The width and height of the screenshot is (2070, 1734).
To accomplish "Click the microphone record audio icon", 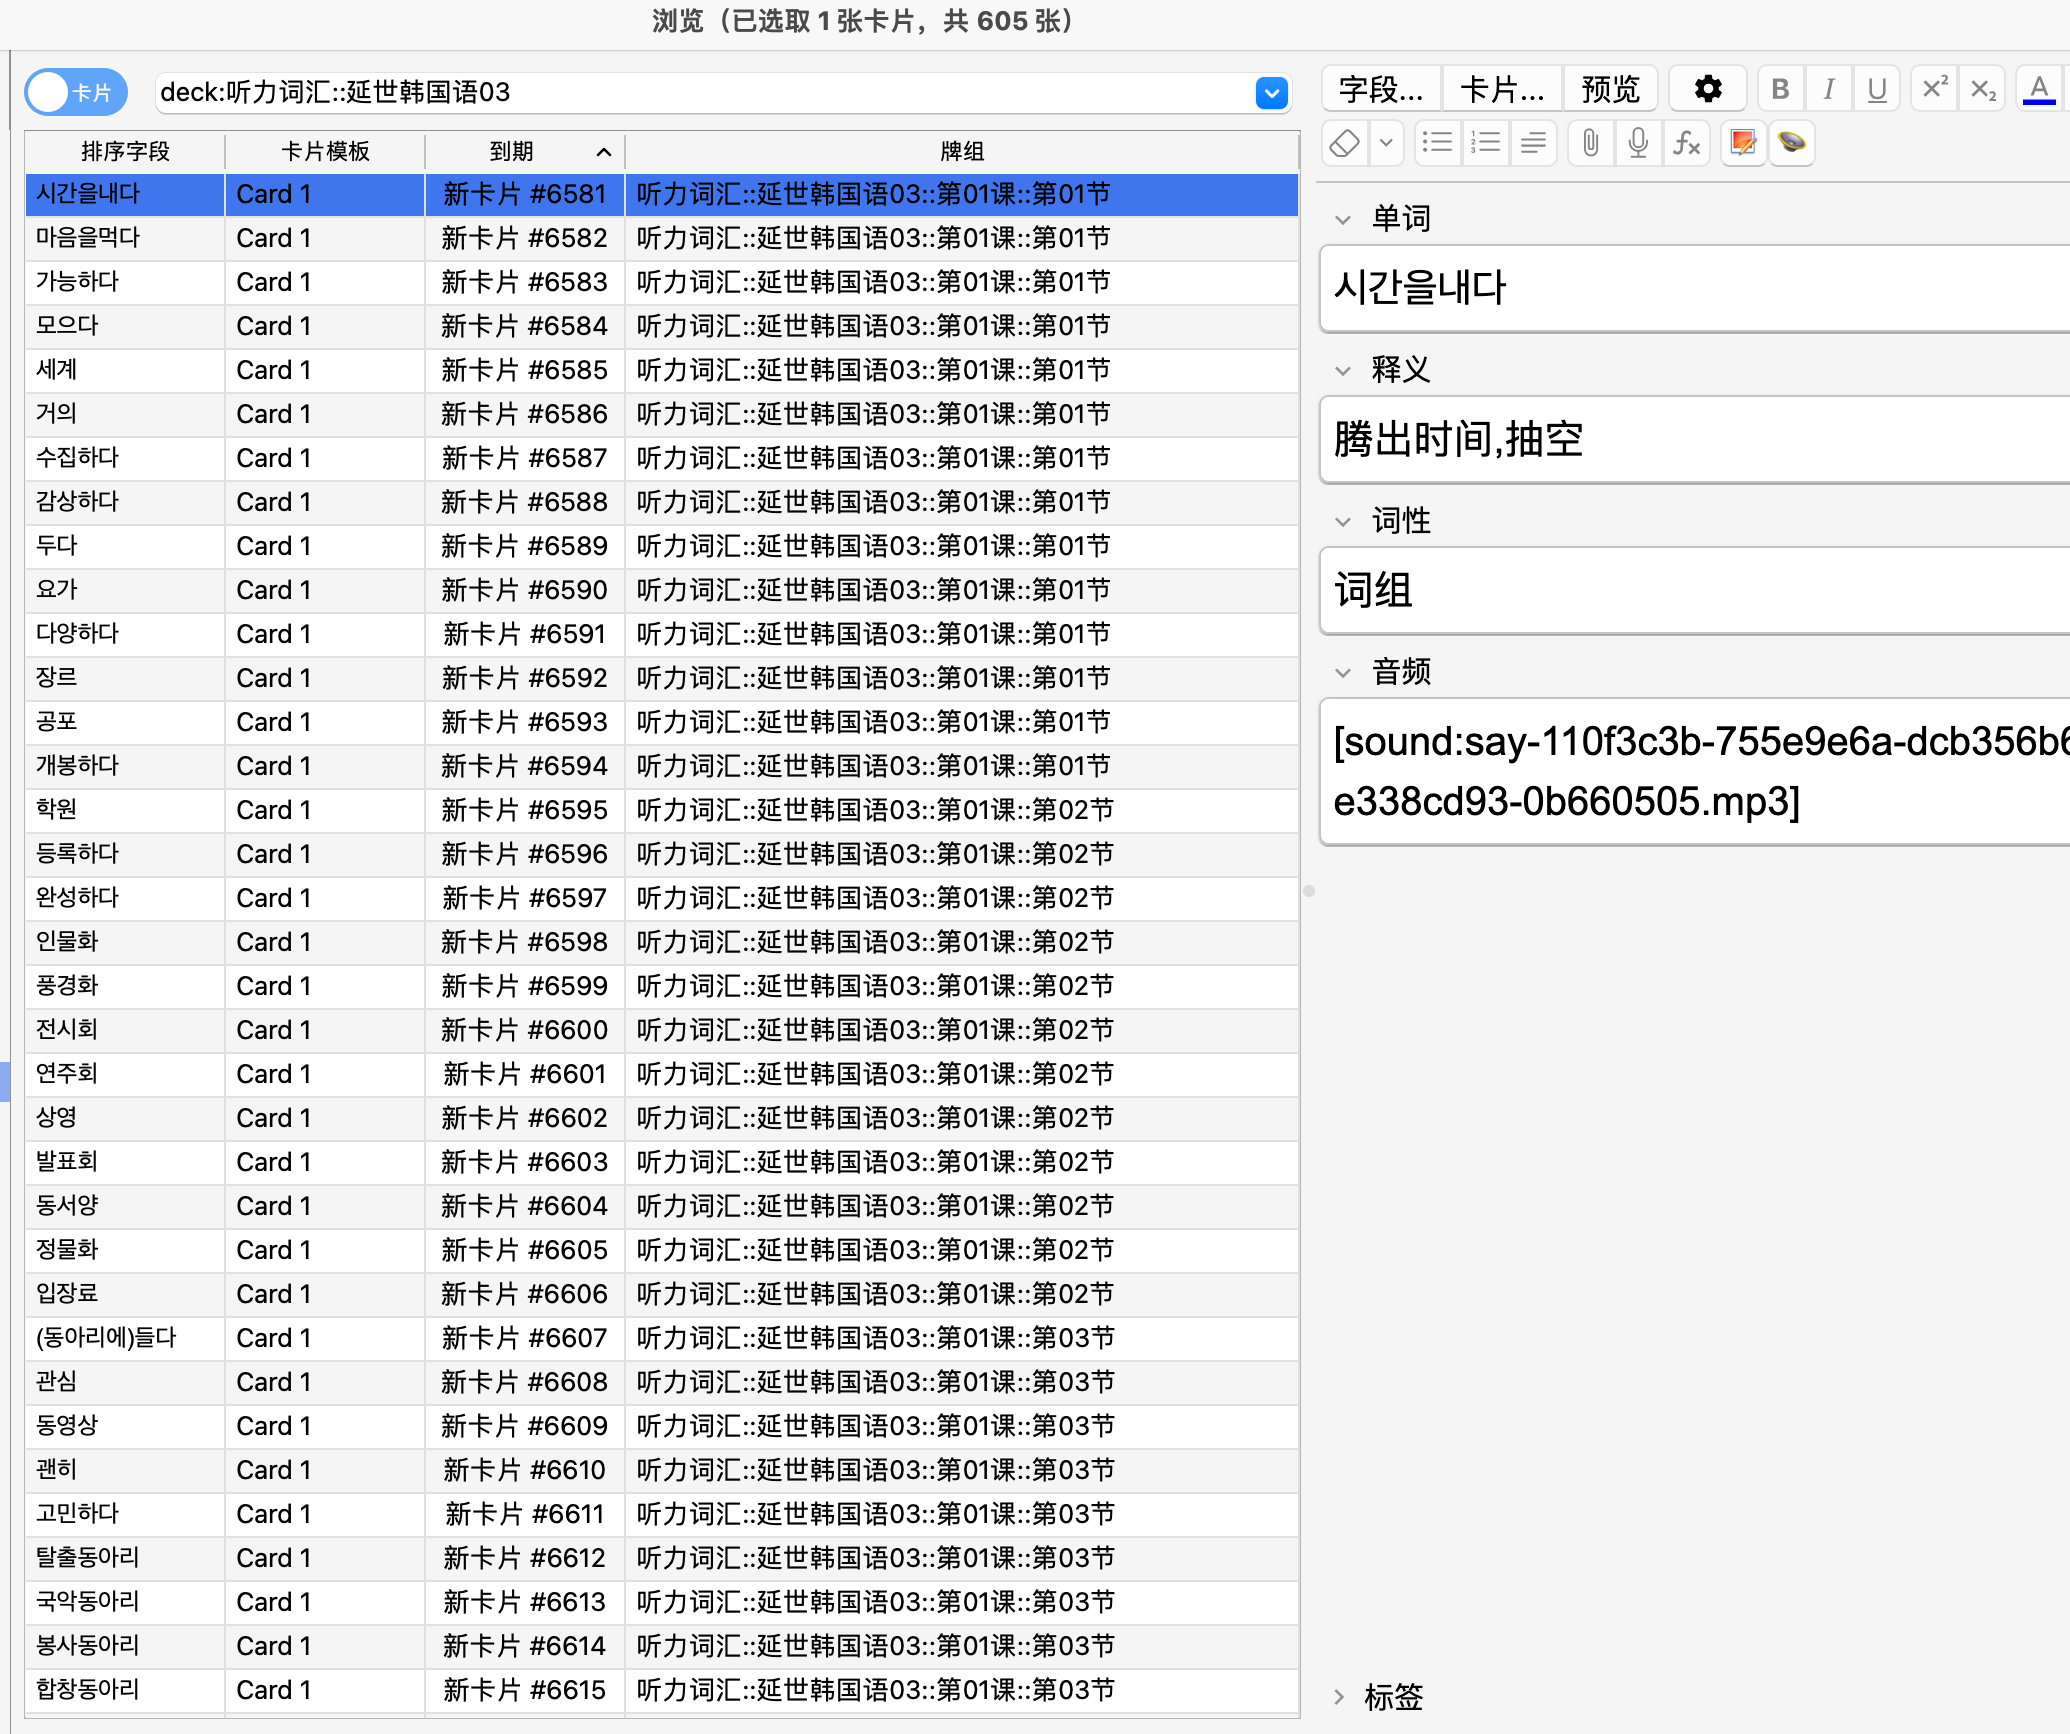I will (x=1638, y=143).
